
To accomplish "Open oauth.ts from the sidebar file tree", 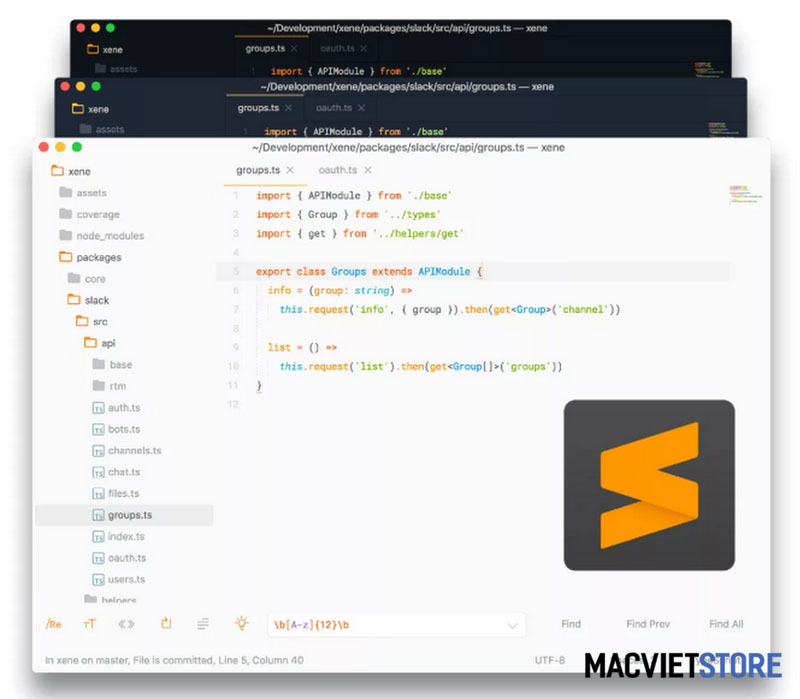I will click(119, 558).
